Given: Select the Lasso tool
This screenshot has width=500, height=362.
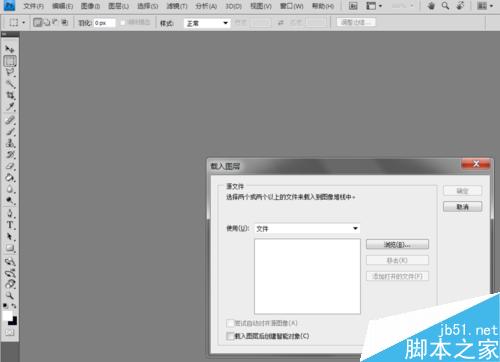Looking at the screenshot, I should 10,72.
